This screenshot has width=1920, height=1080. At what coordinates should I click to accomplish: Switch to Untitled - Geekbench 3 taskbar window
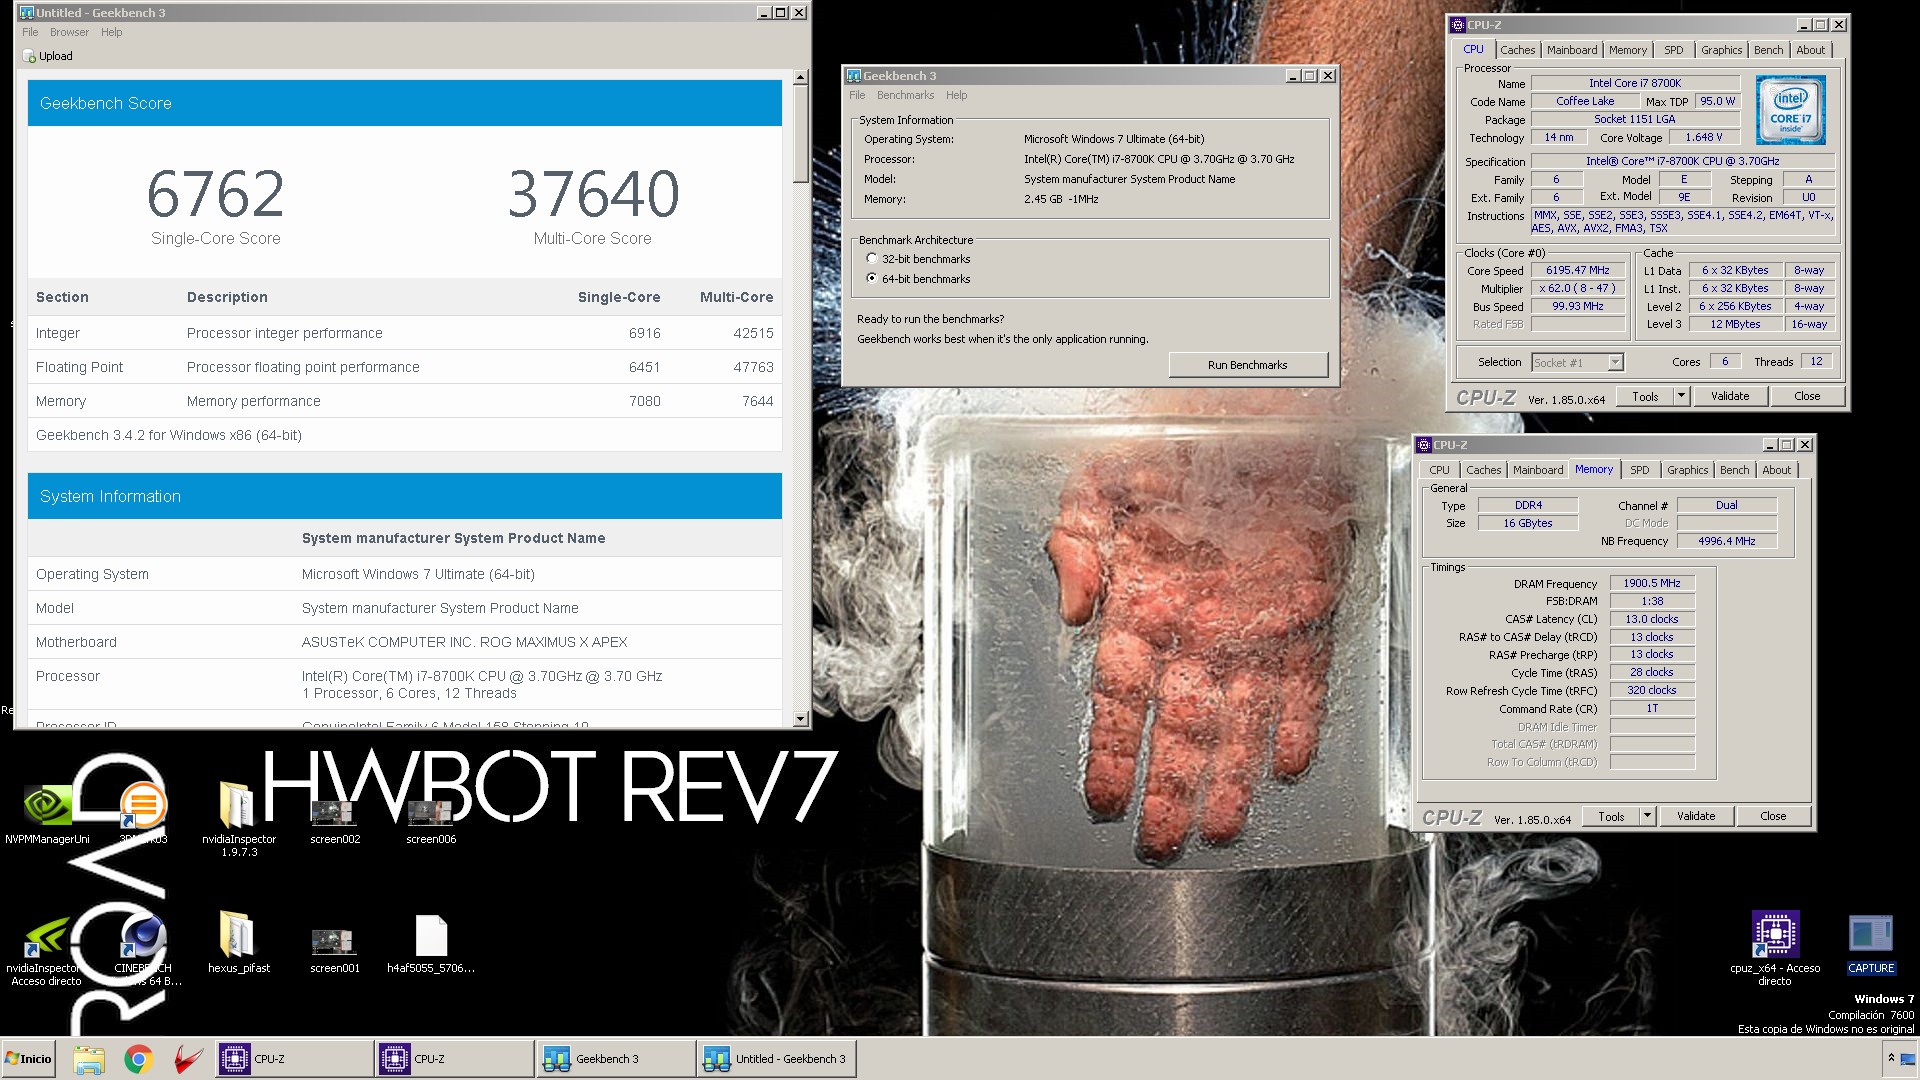777,1059
